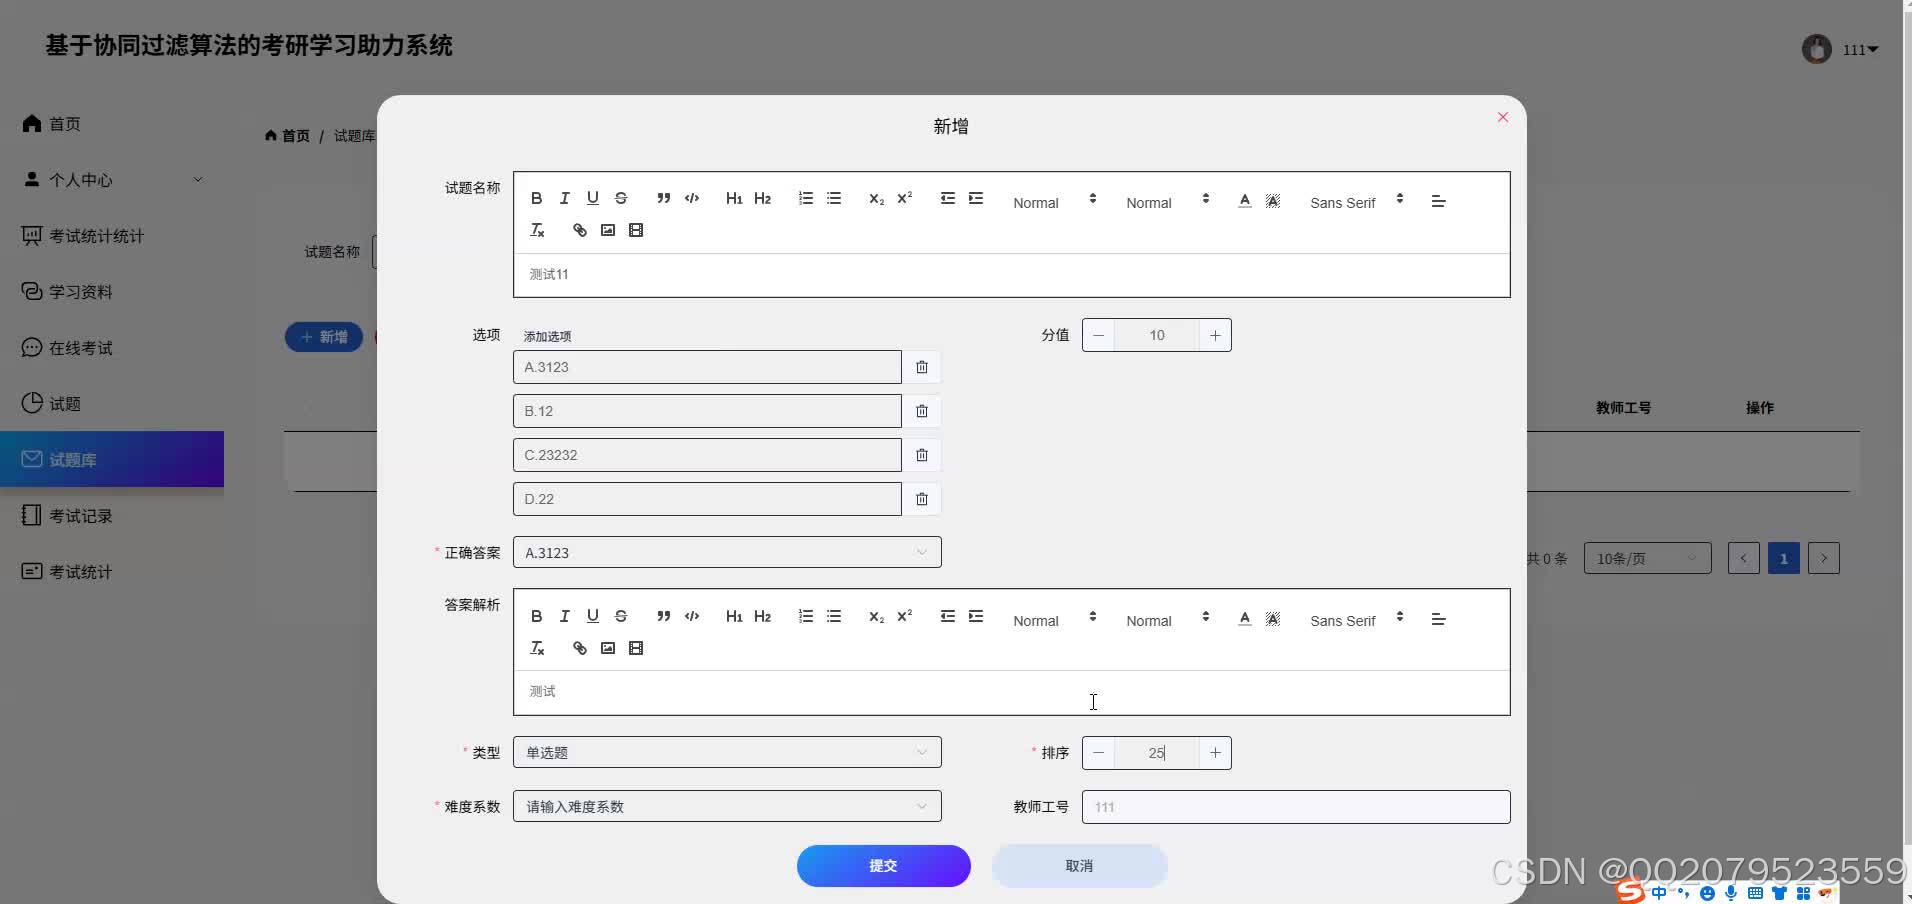The height and width of the screenshot is (904, 1912).
Task: Insert image in 答案解析 editor
Action: click(x=608, y=648)
